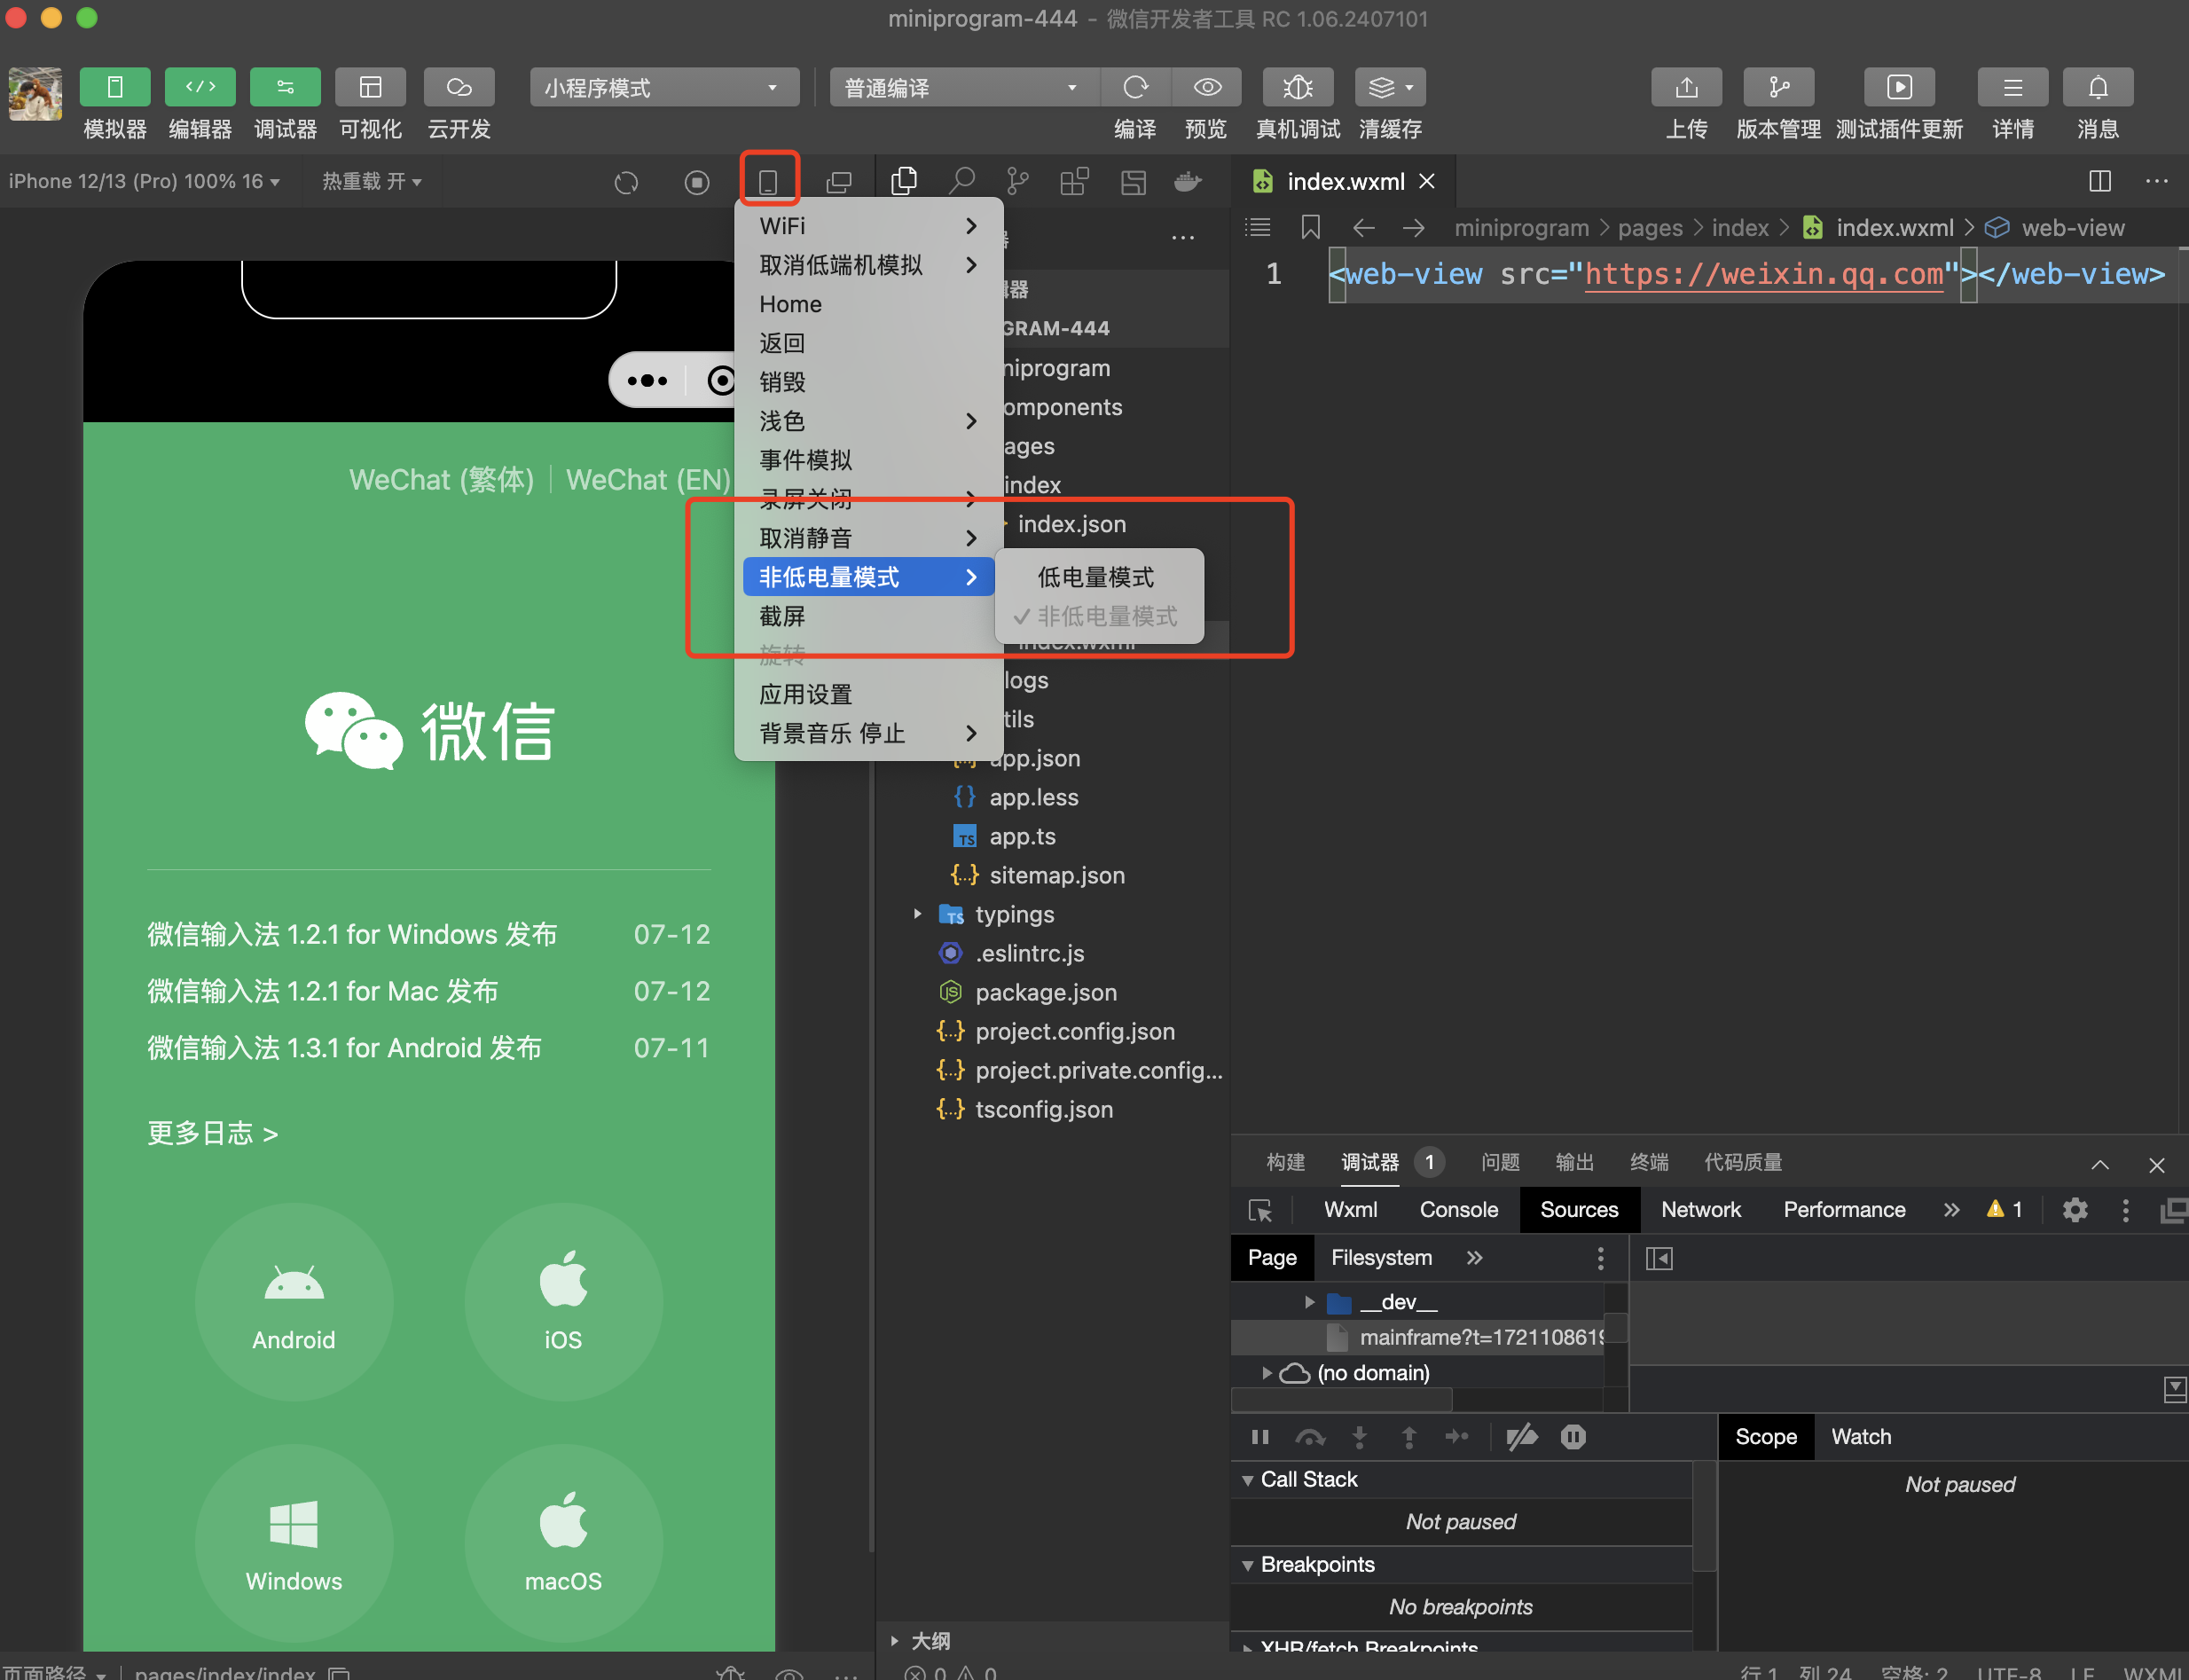Toggle the 编辑器 editor panel button
This screenshot has height=1680, width=2189.
(x=200, y=87)
